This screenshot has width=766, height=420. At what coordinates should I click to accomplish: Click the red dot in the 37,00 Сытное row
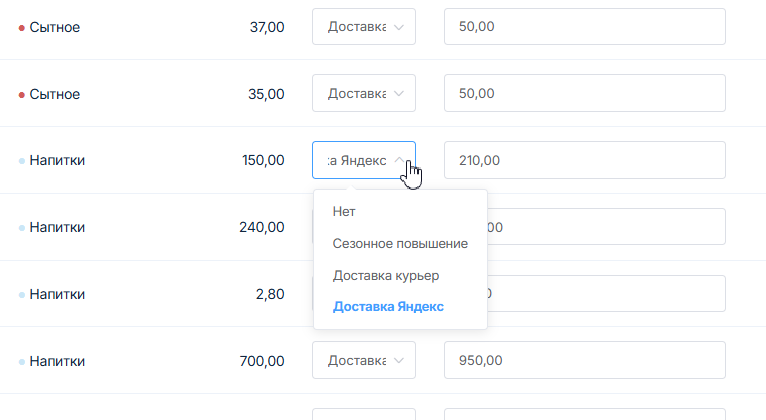(x=22, y=28)
